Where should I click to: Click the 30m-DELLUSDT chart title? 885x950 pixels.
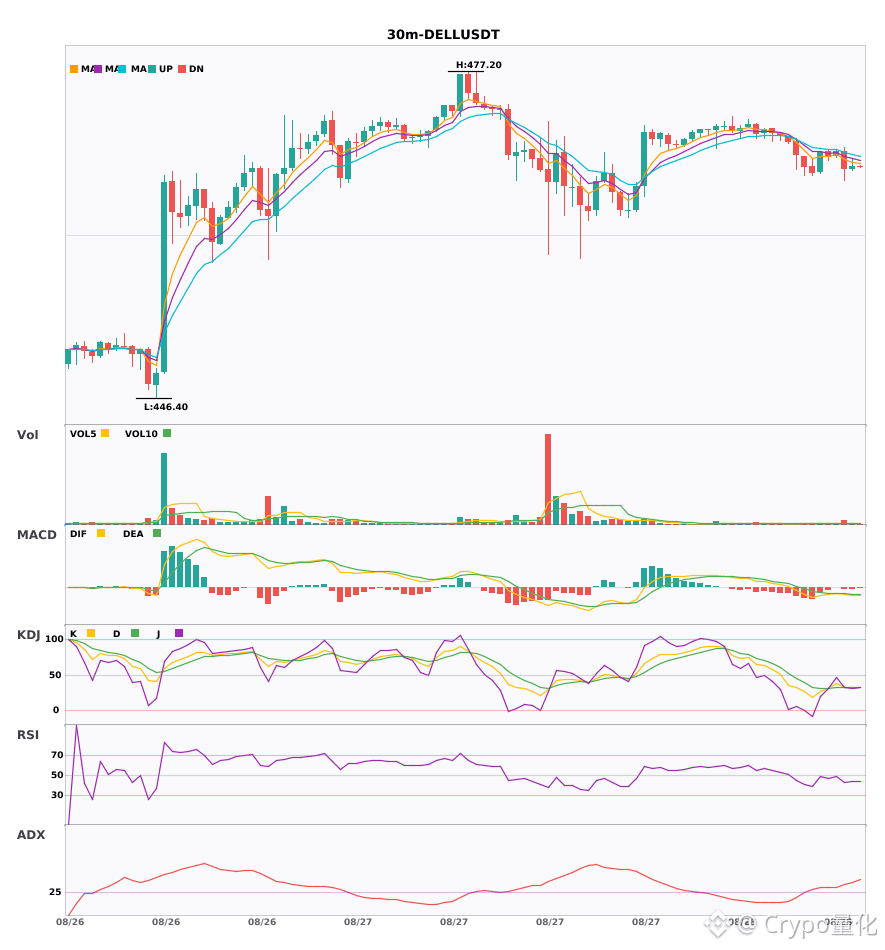[x=443, y=35]
